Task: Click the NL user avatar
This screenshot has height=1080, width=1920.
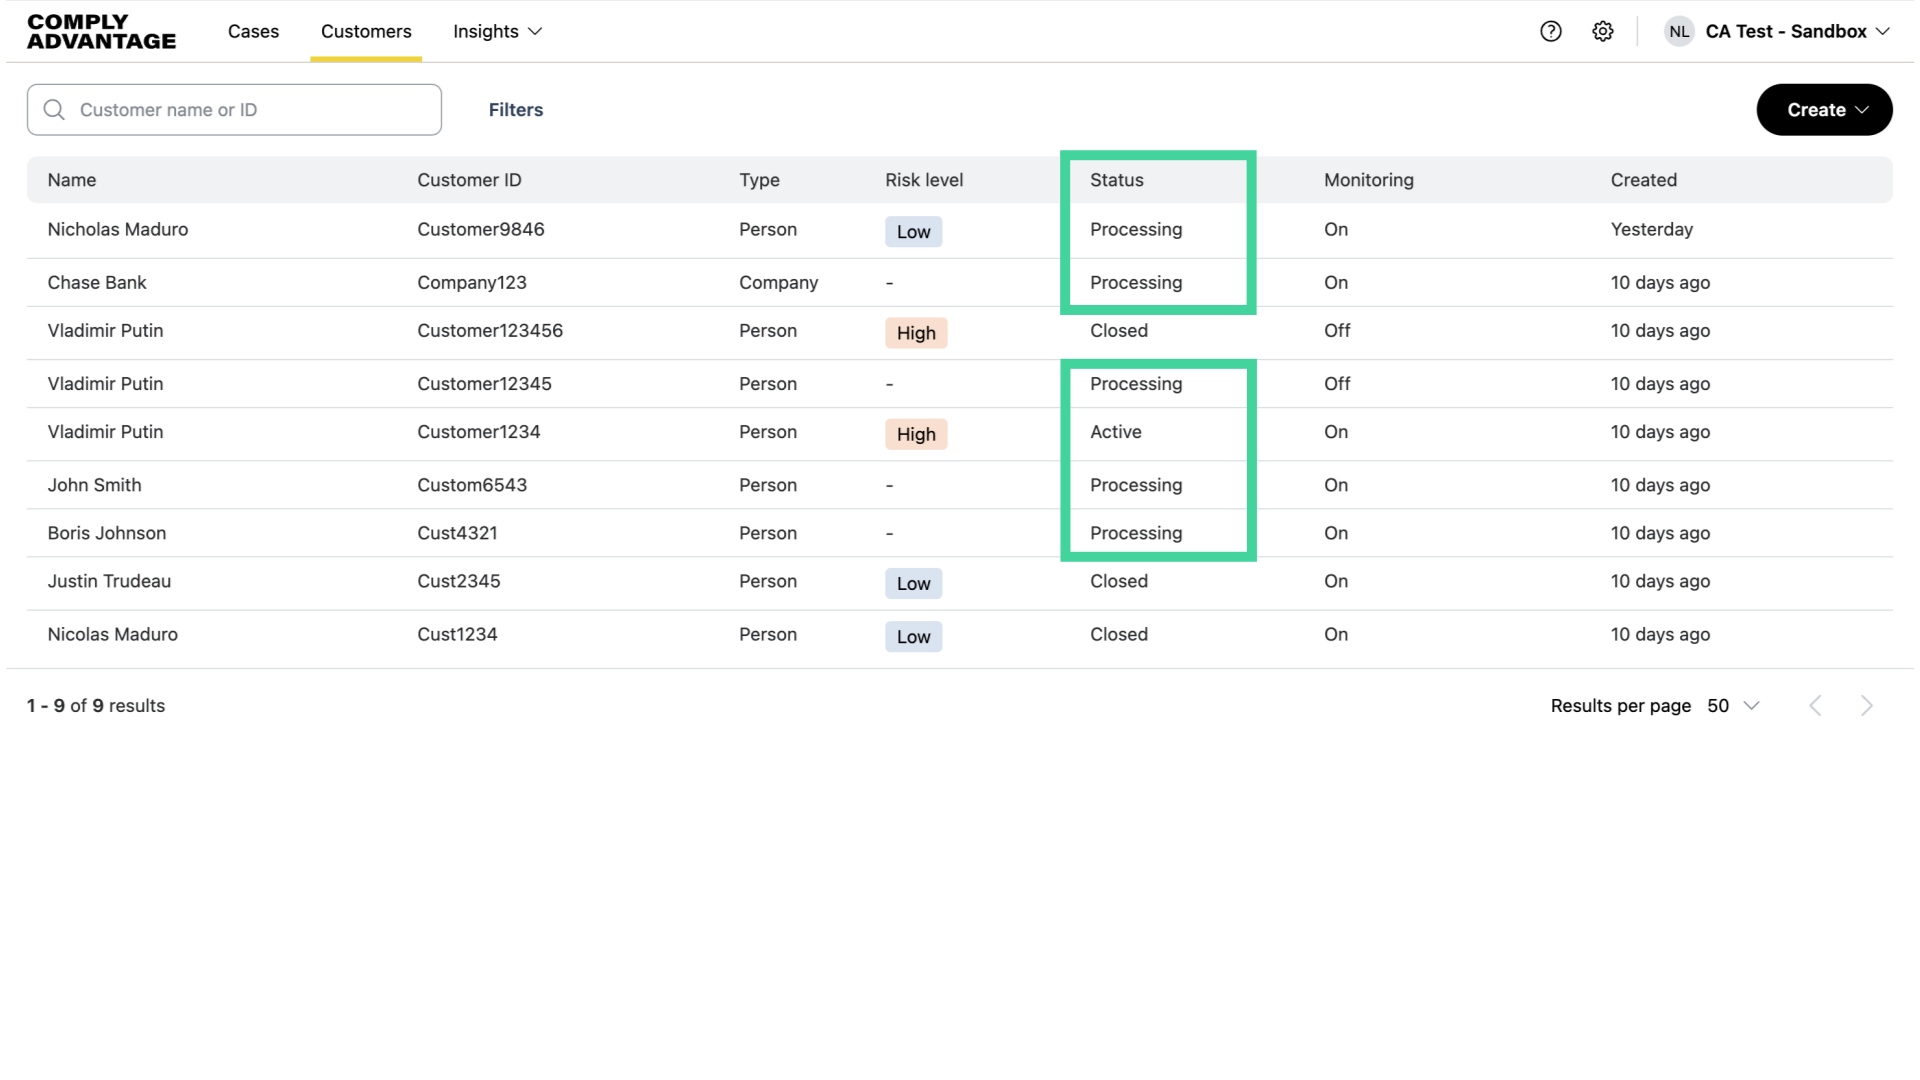Action: pos(1679,31)
